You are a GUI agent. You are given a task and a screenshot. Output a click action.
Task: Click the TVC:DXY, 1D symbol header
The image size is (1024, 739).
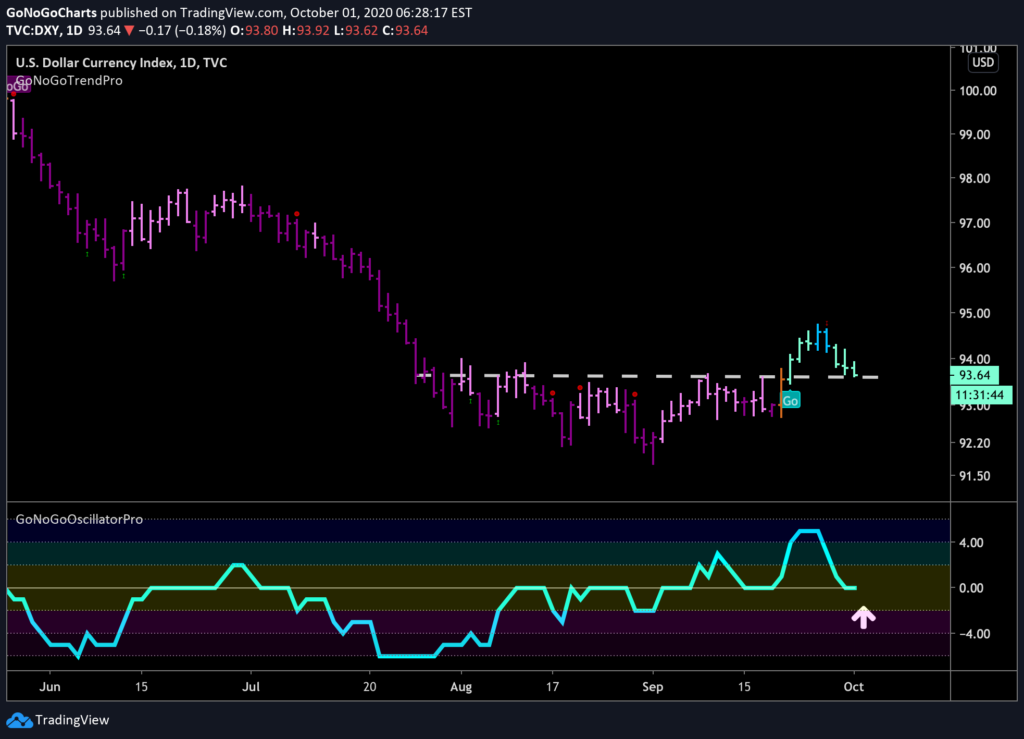(44, 31)
